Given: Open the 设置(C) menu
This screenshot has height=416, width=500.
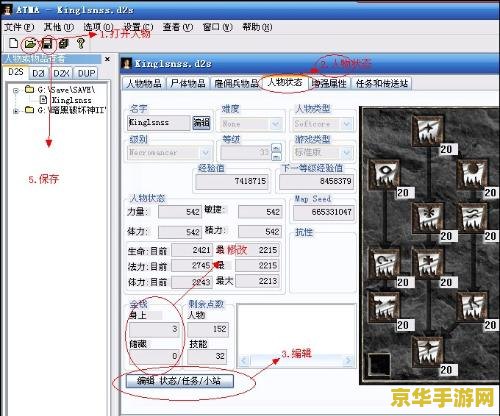Looking at the screenshot, I should (138, 27).
